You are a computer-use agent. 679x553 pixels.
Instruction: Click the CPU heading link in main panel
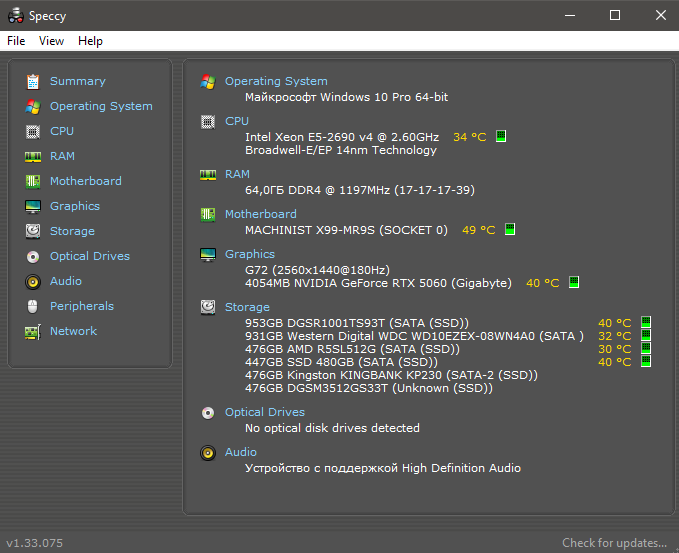[x=237, y=121]
